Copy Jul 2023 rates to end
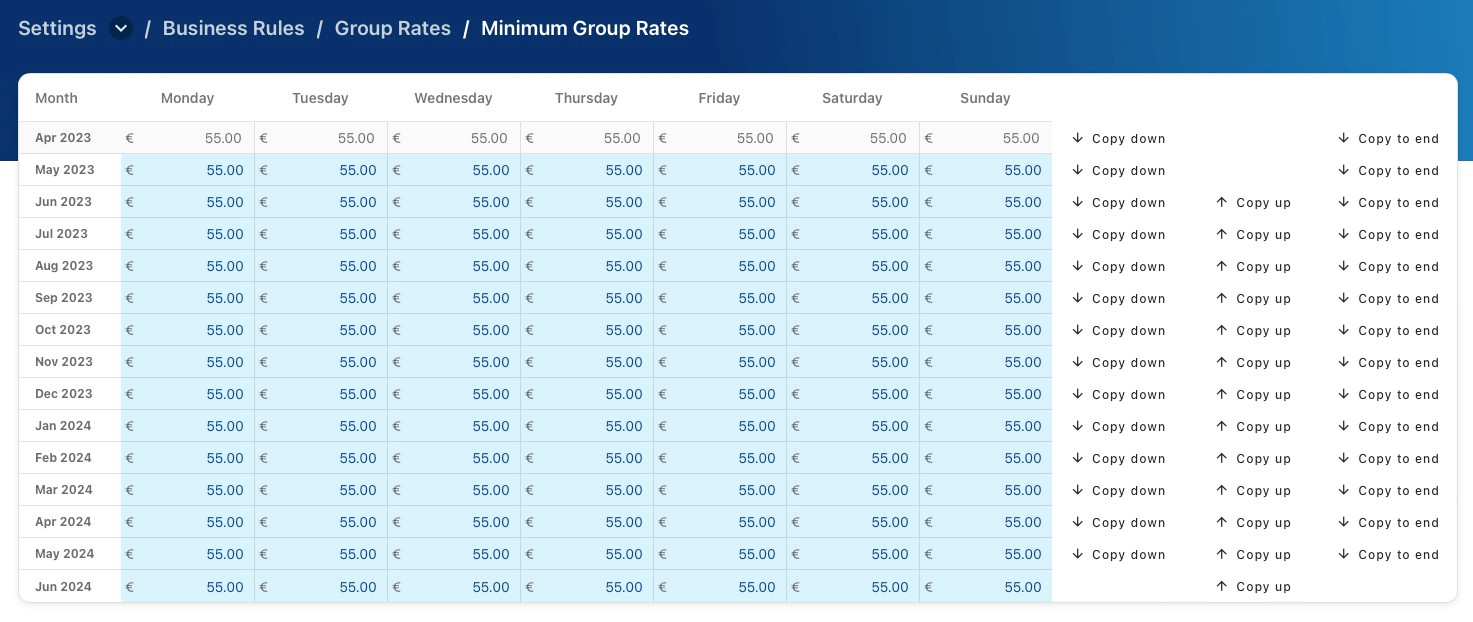 [x=1388, y=234]
